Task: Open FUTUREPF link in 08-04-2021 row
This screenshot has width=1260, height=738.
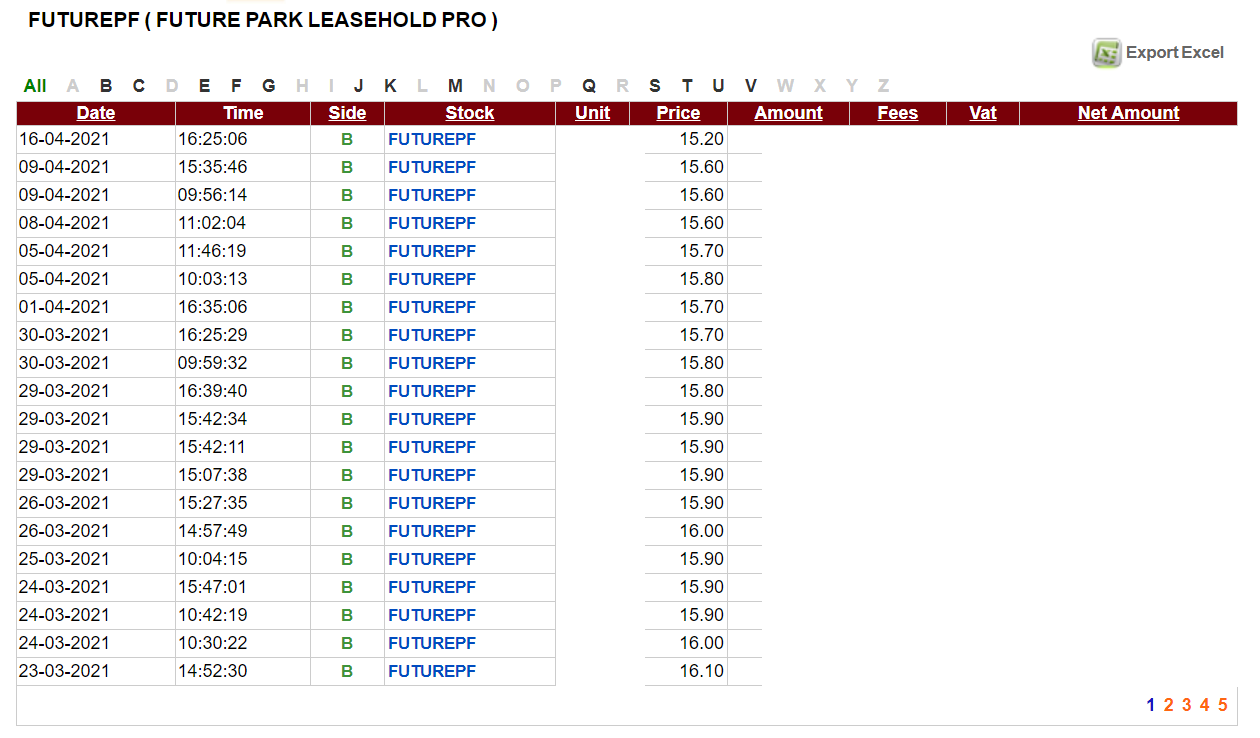Action: click(x=432, y=223)
